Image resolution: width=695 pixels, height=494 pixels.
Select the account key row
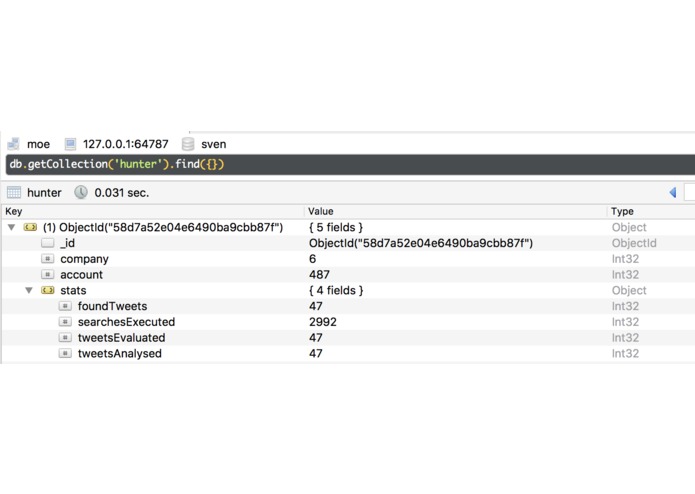[82, 275]
